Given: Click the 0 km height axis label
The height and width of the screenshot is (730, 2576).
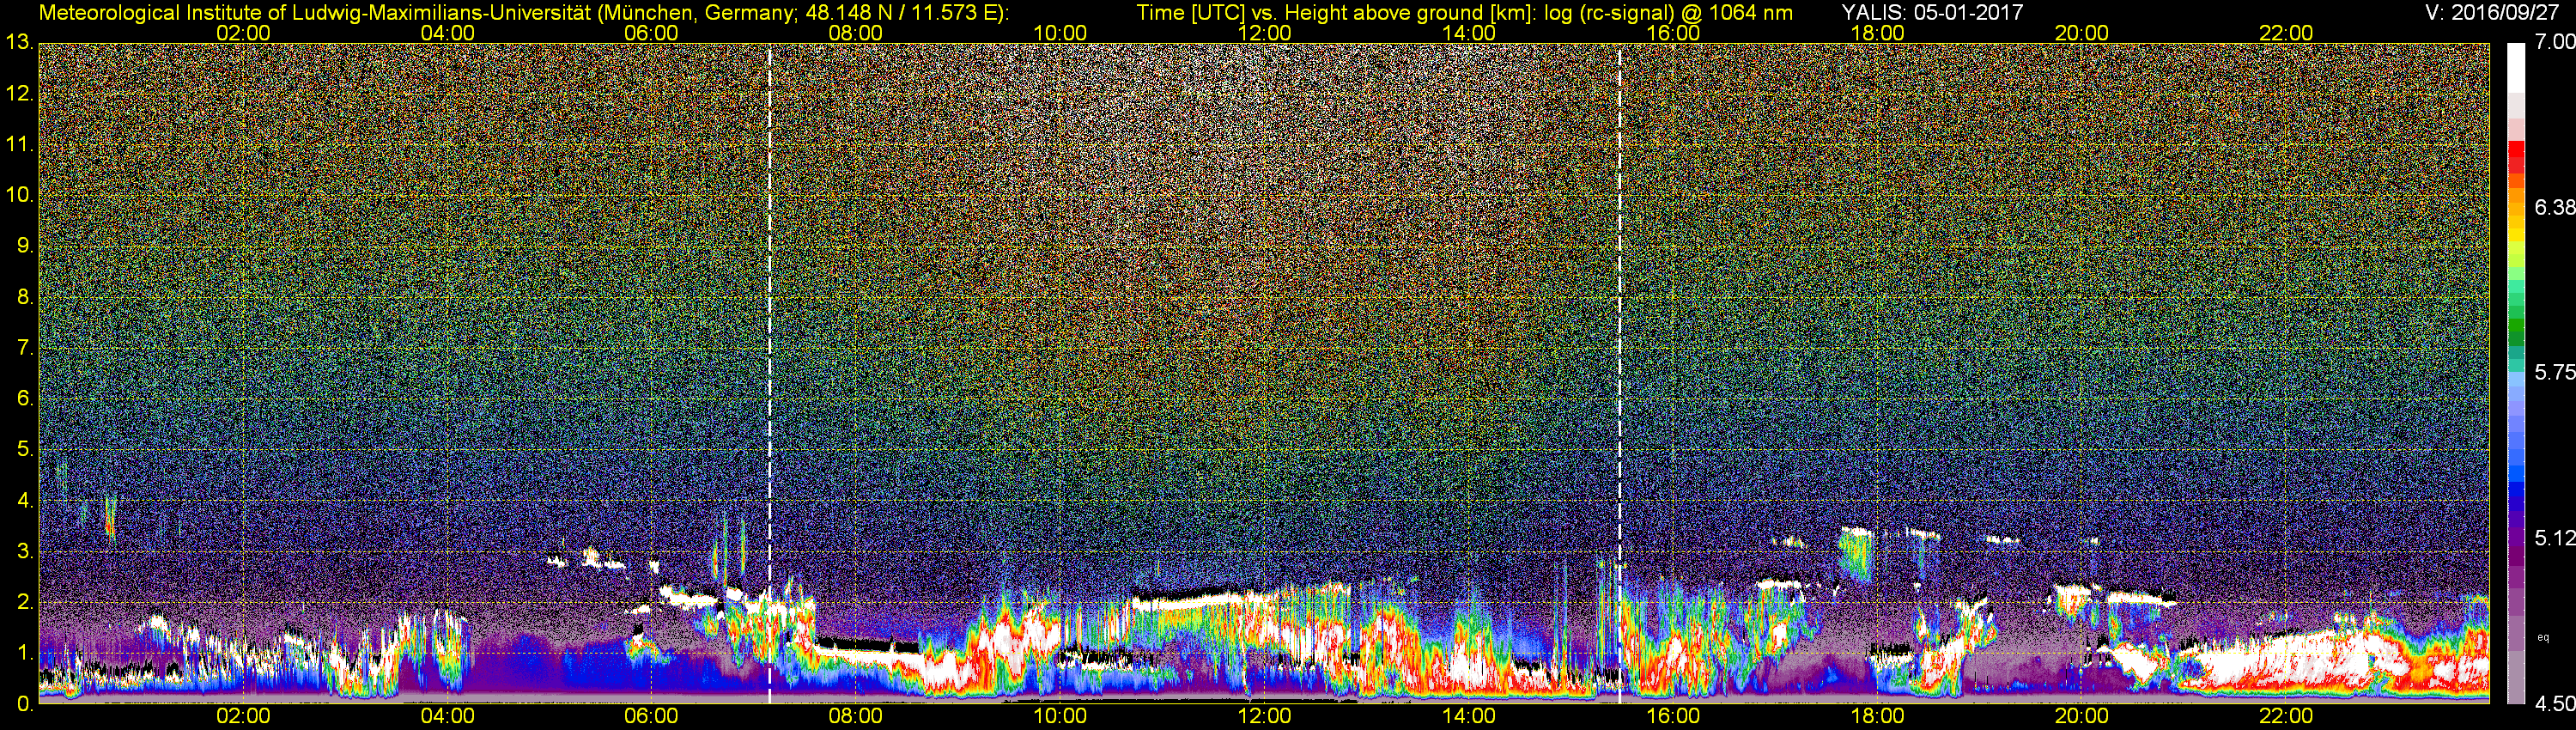Looking at the screenshot, I should point(25,704).
